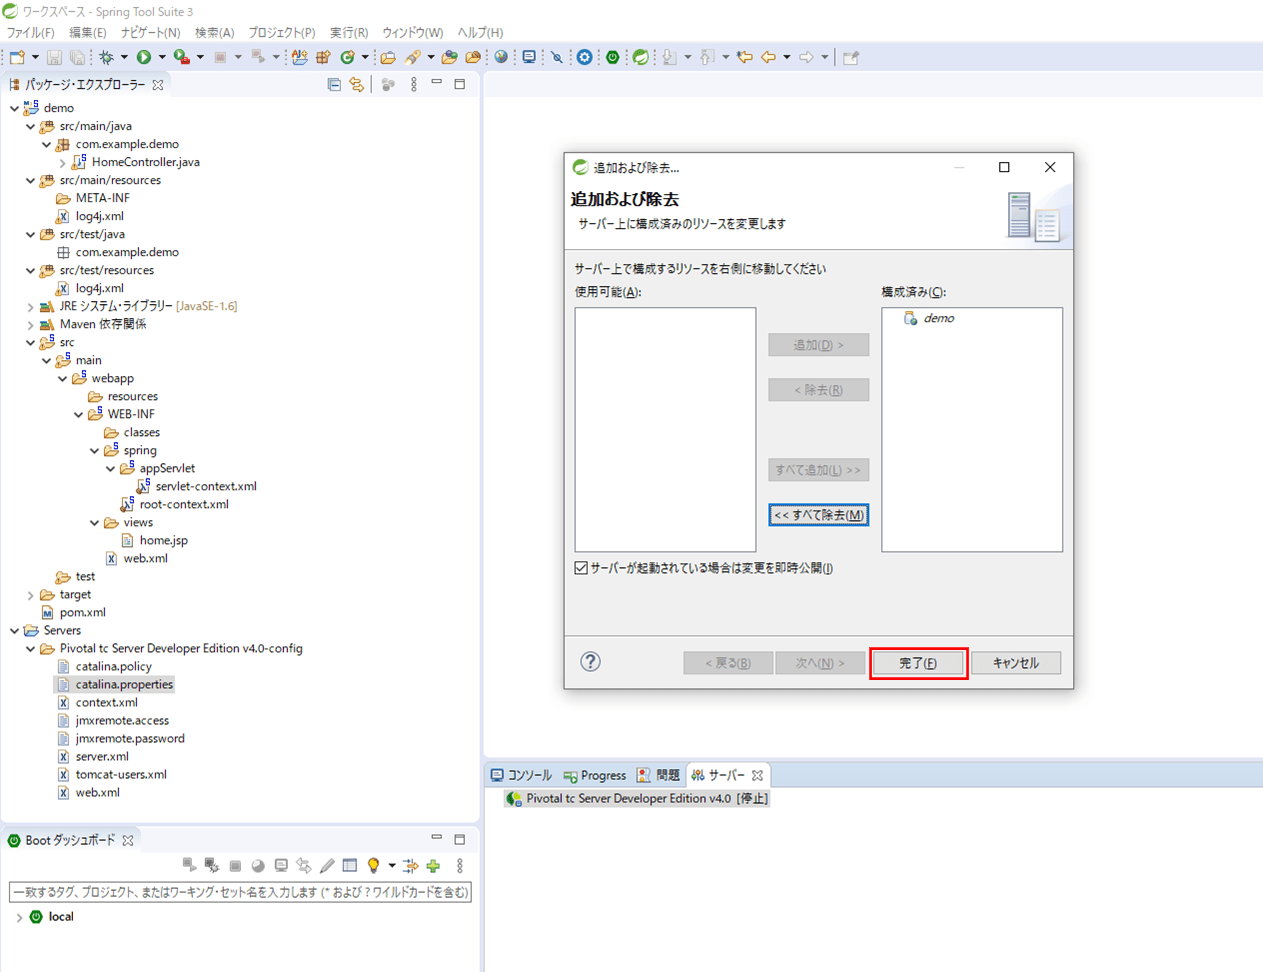
Task: Open the プロジェクト(P) menu
Action: (281, 33)
